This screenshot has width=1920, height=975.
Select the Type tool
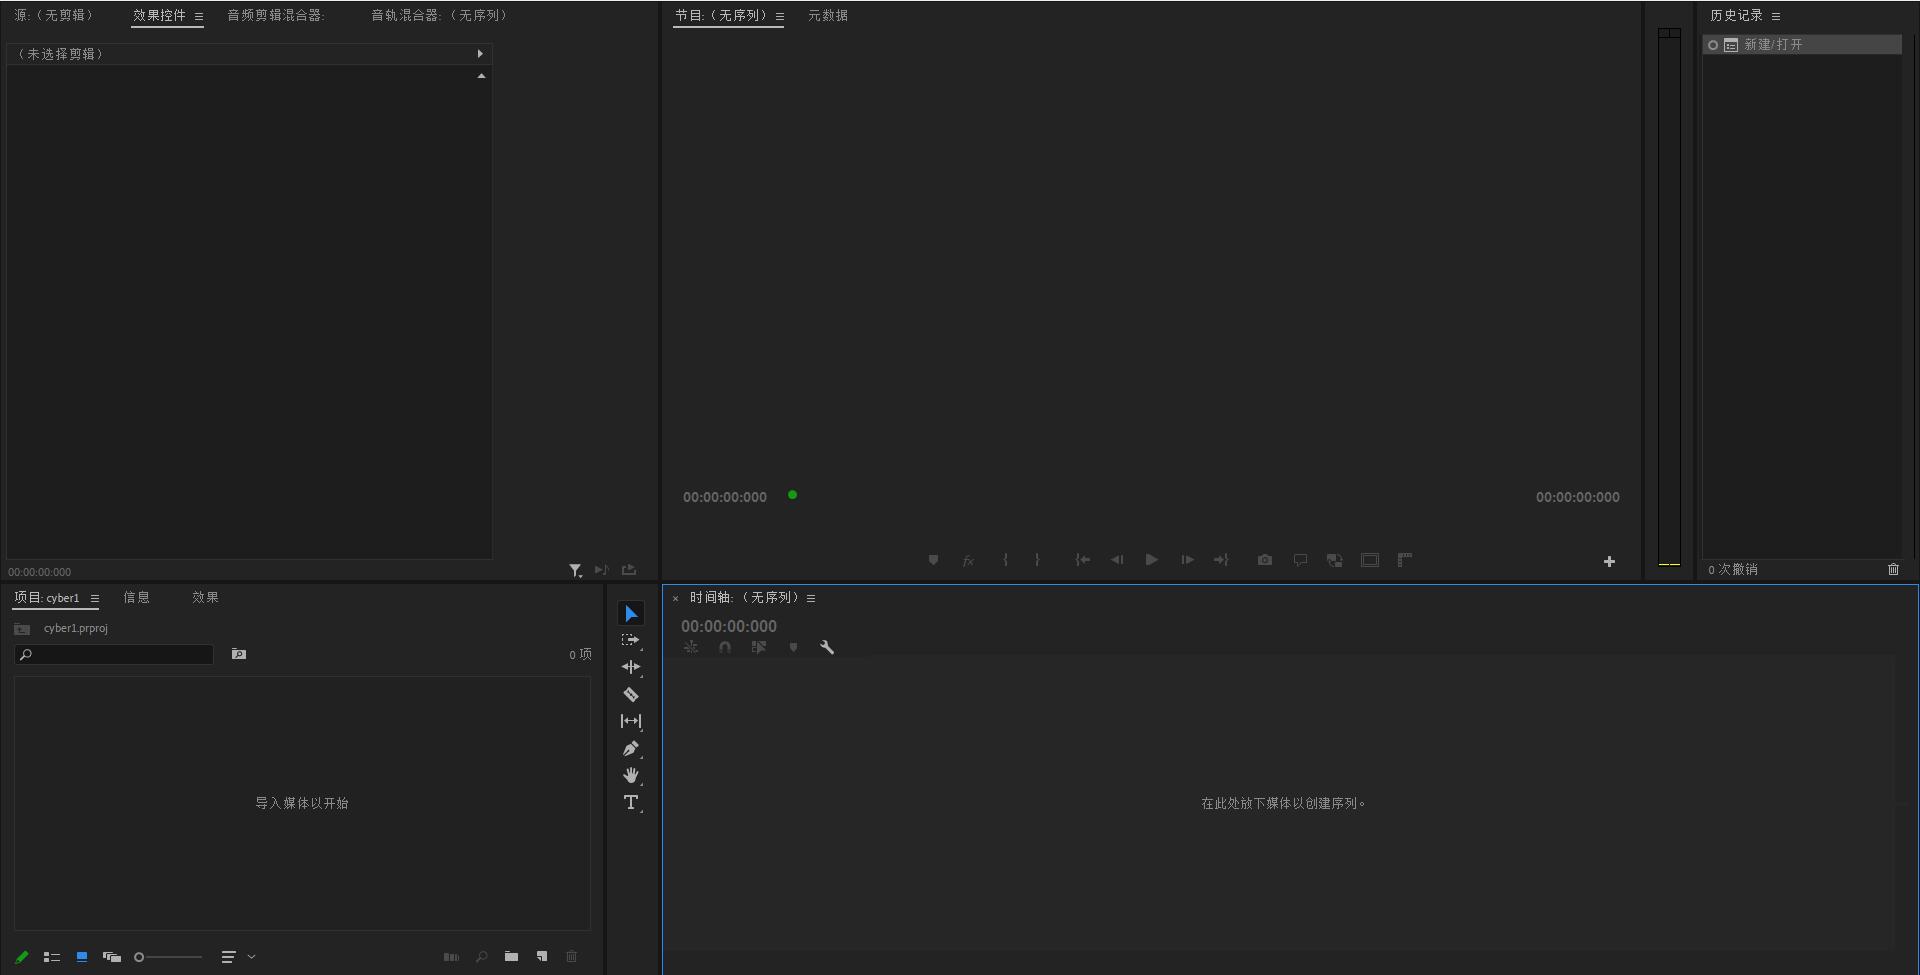click(631, 802)
